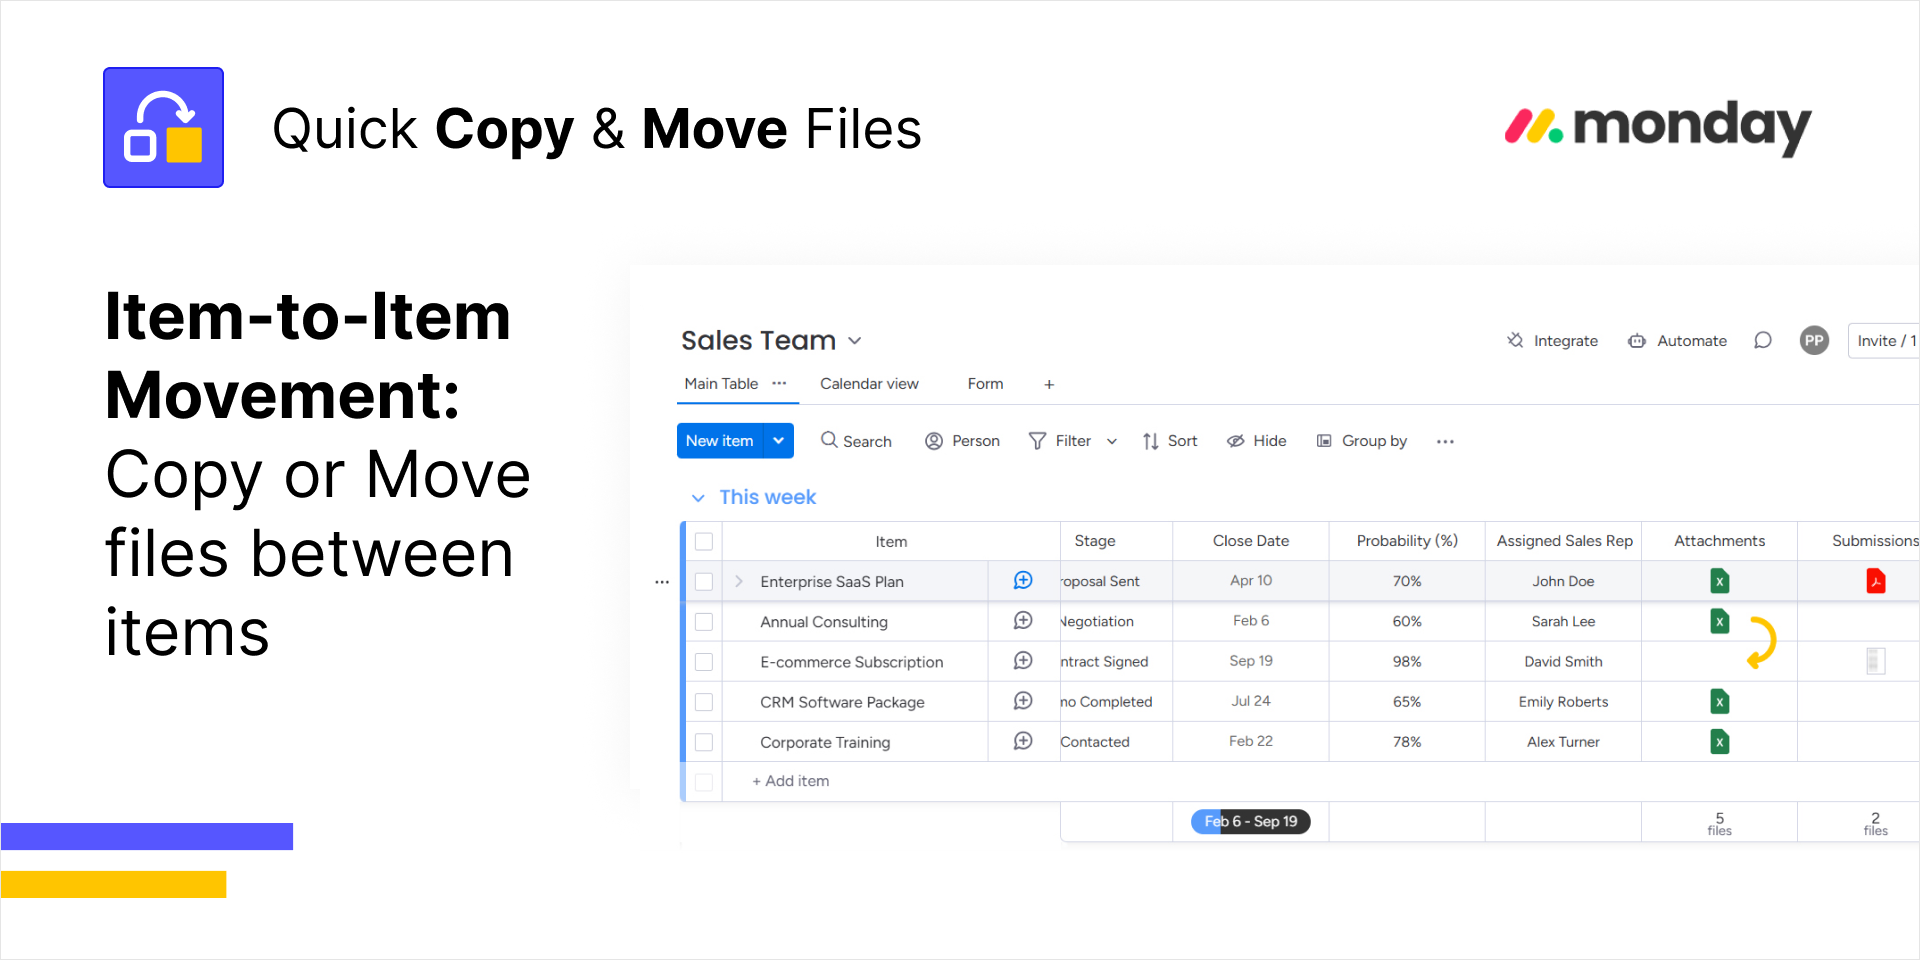Image resolution: width=1920 pixels, height=960 pixels.
Task: Open the file thumbnail in E-commerce Subscription submissions
Action: 1876,661
